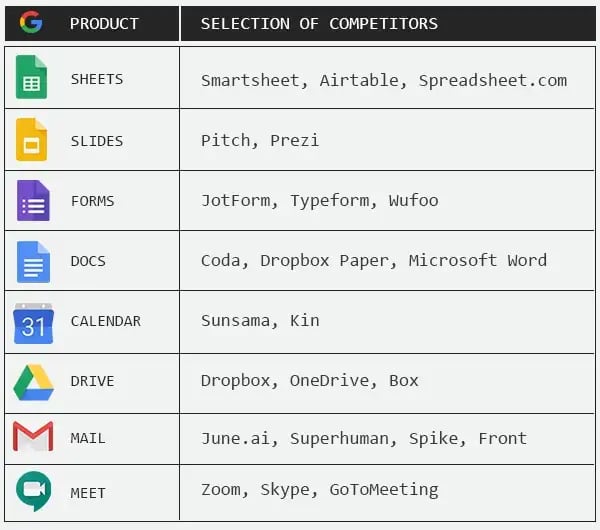The height and width of the screenshot is (530, 600).
Task: Click the SELECTION OF COMPETITORS header
Action: 320,24
